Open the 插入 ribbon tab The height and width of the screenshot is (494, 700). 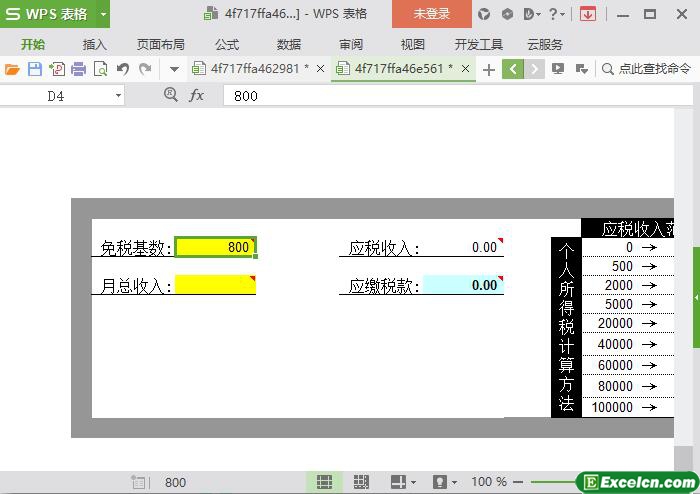click(94, 44)
